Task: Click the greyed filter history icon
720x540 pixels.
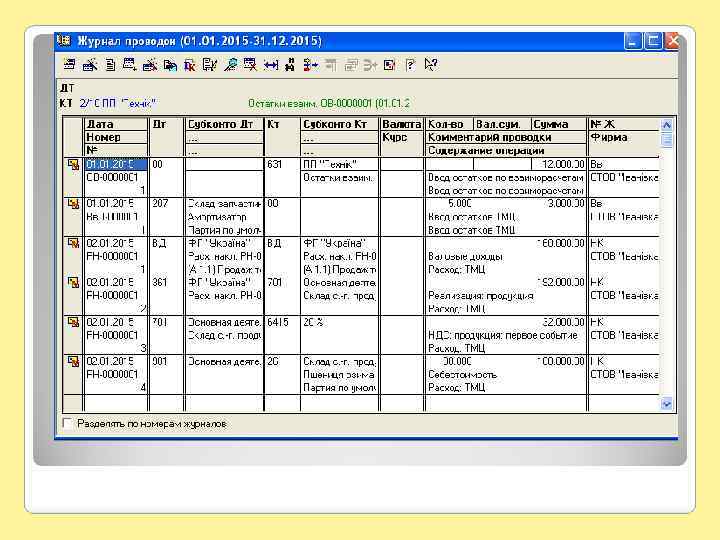Action: click(351, 65)
